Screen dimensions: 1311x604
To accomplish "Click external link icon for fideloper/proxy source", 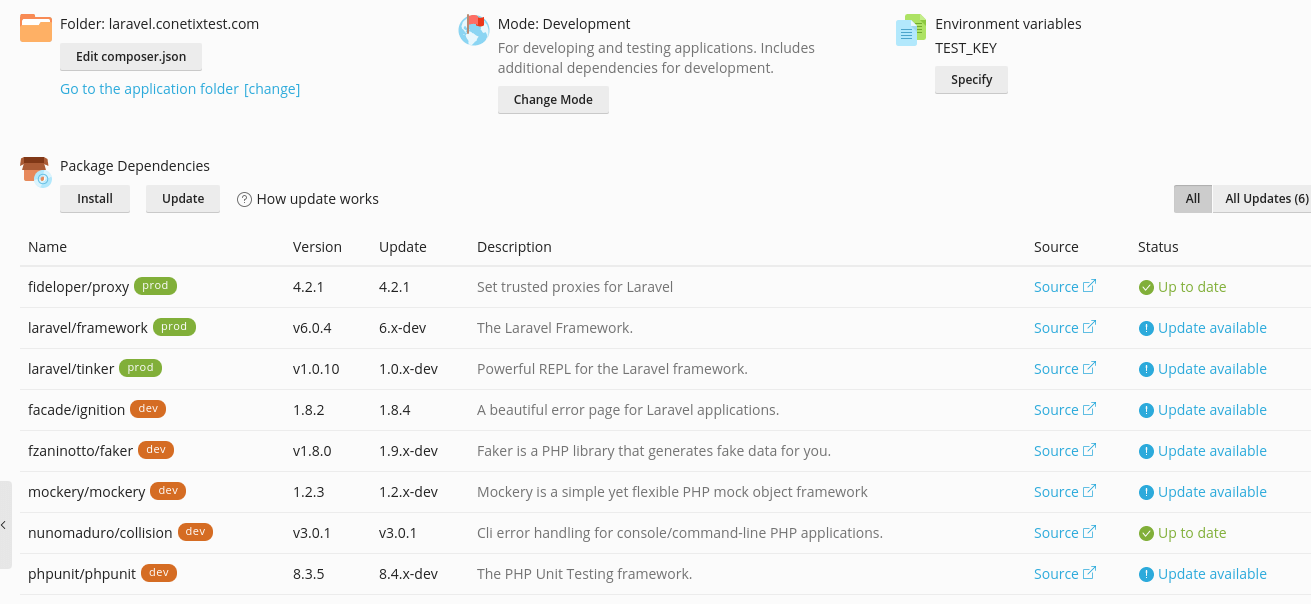I will tap(1089, 286).
